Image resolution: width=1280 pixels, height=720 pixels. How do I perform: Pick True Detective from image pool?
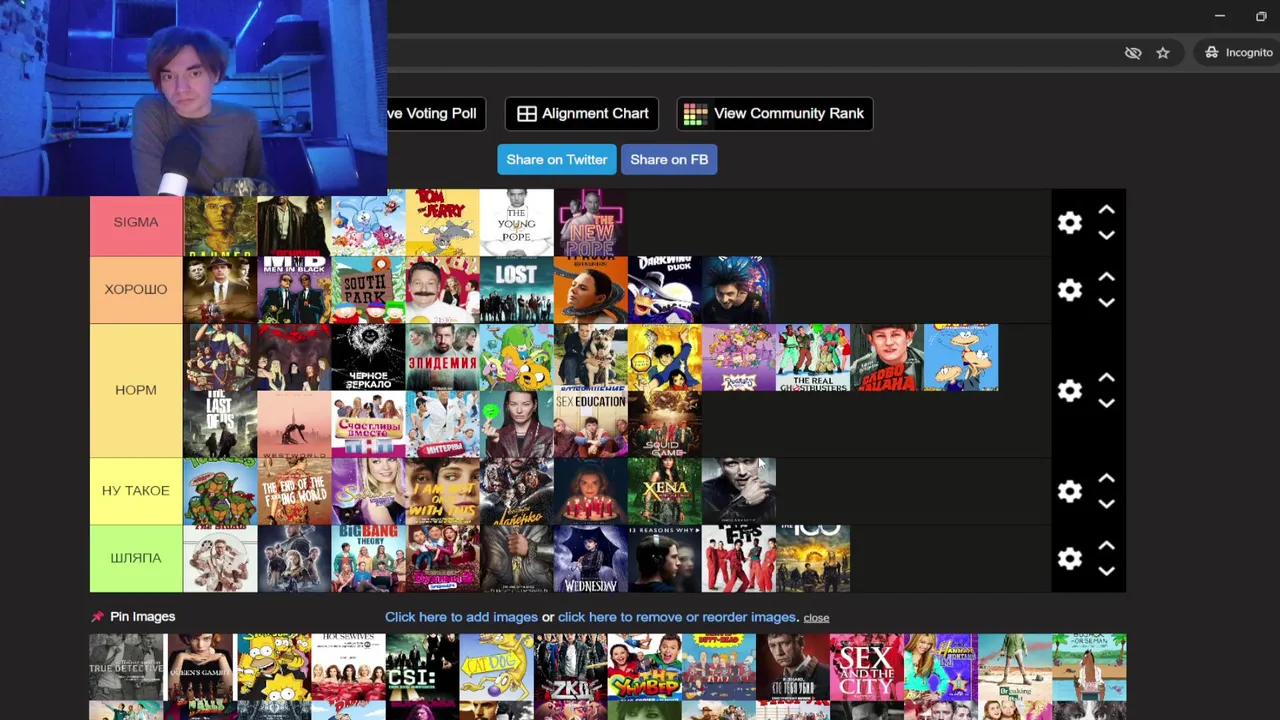[x=126, y=667]
